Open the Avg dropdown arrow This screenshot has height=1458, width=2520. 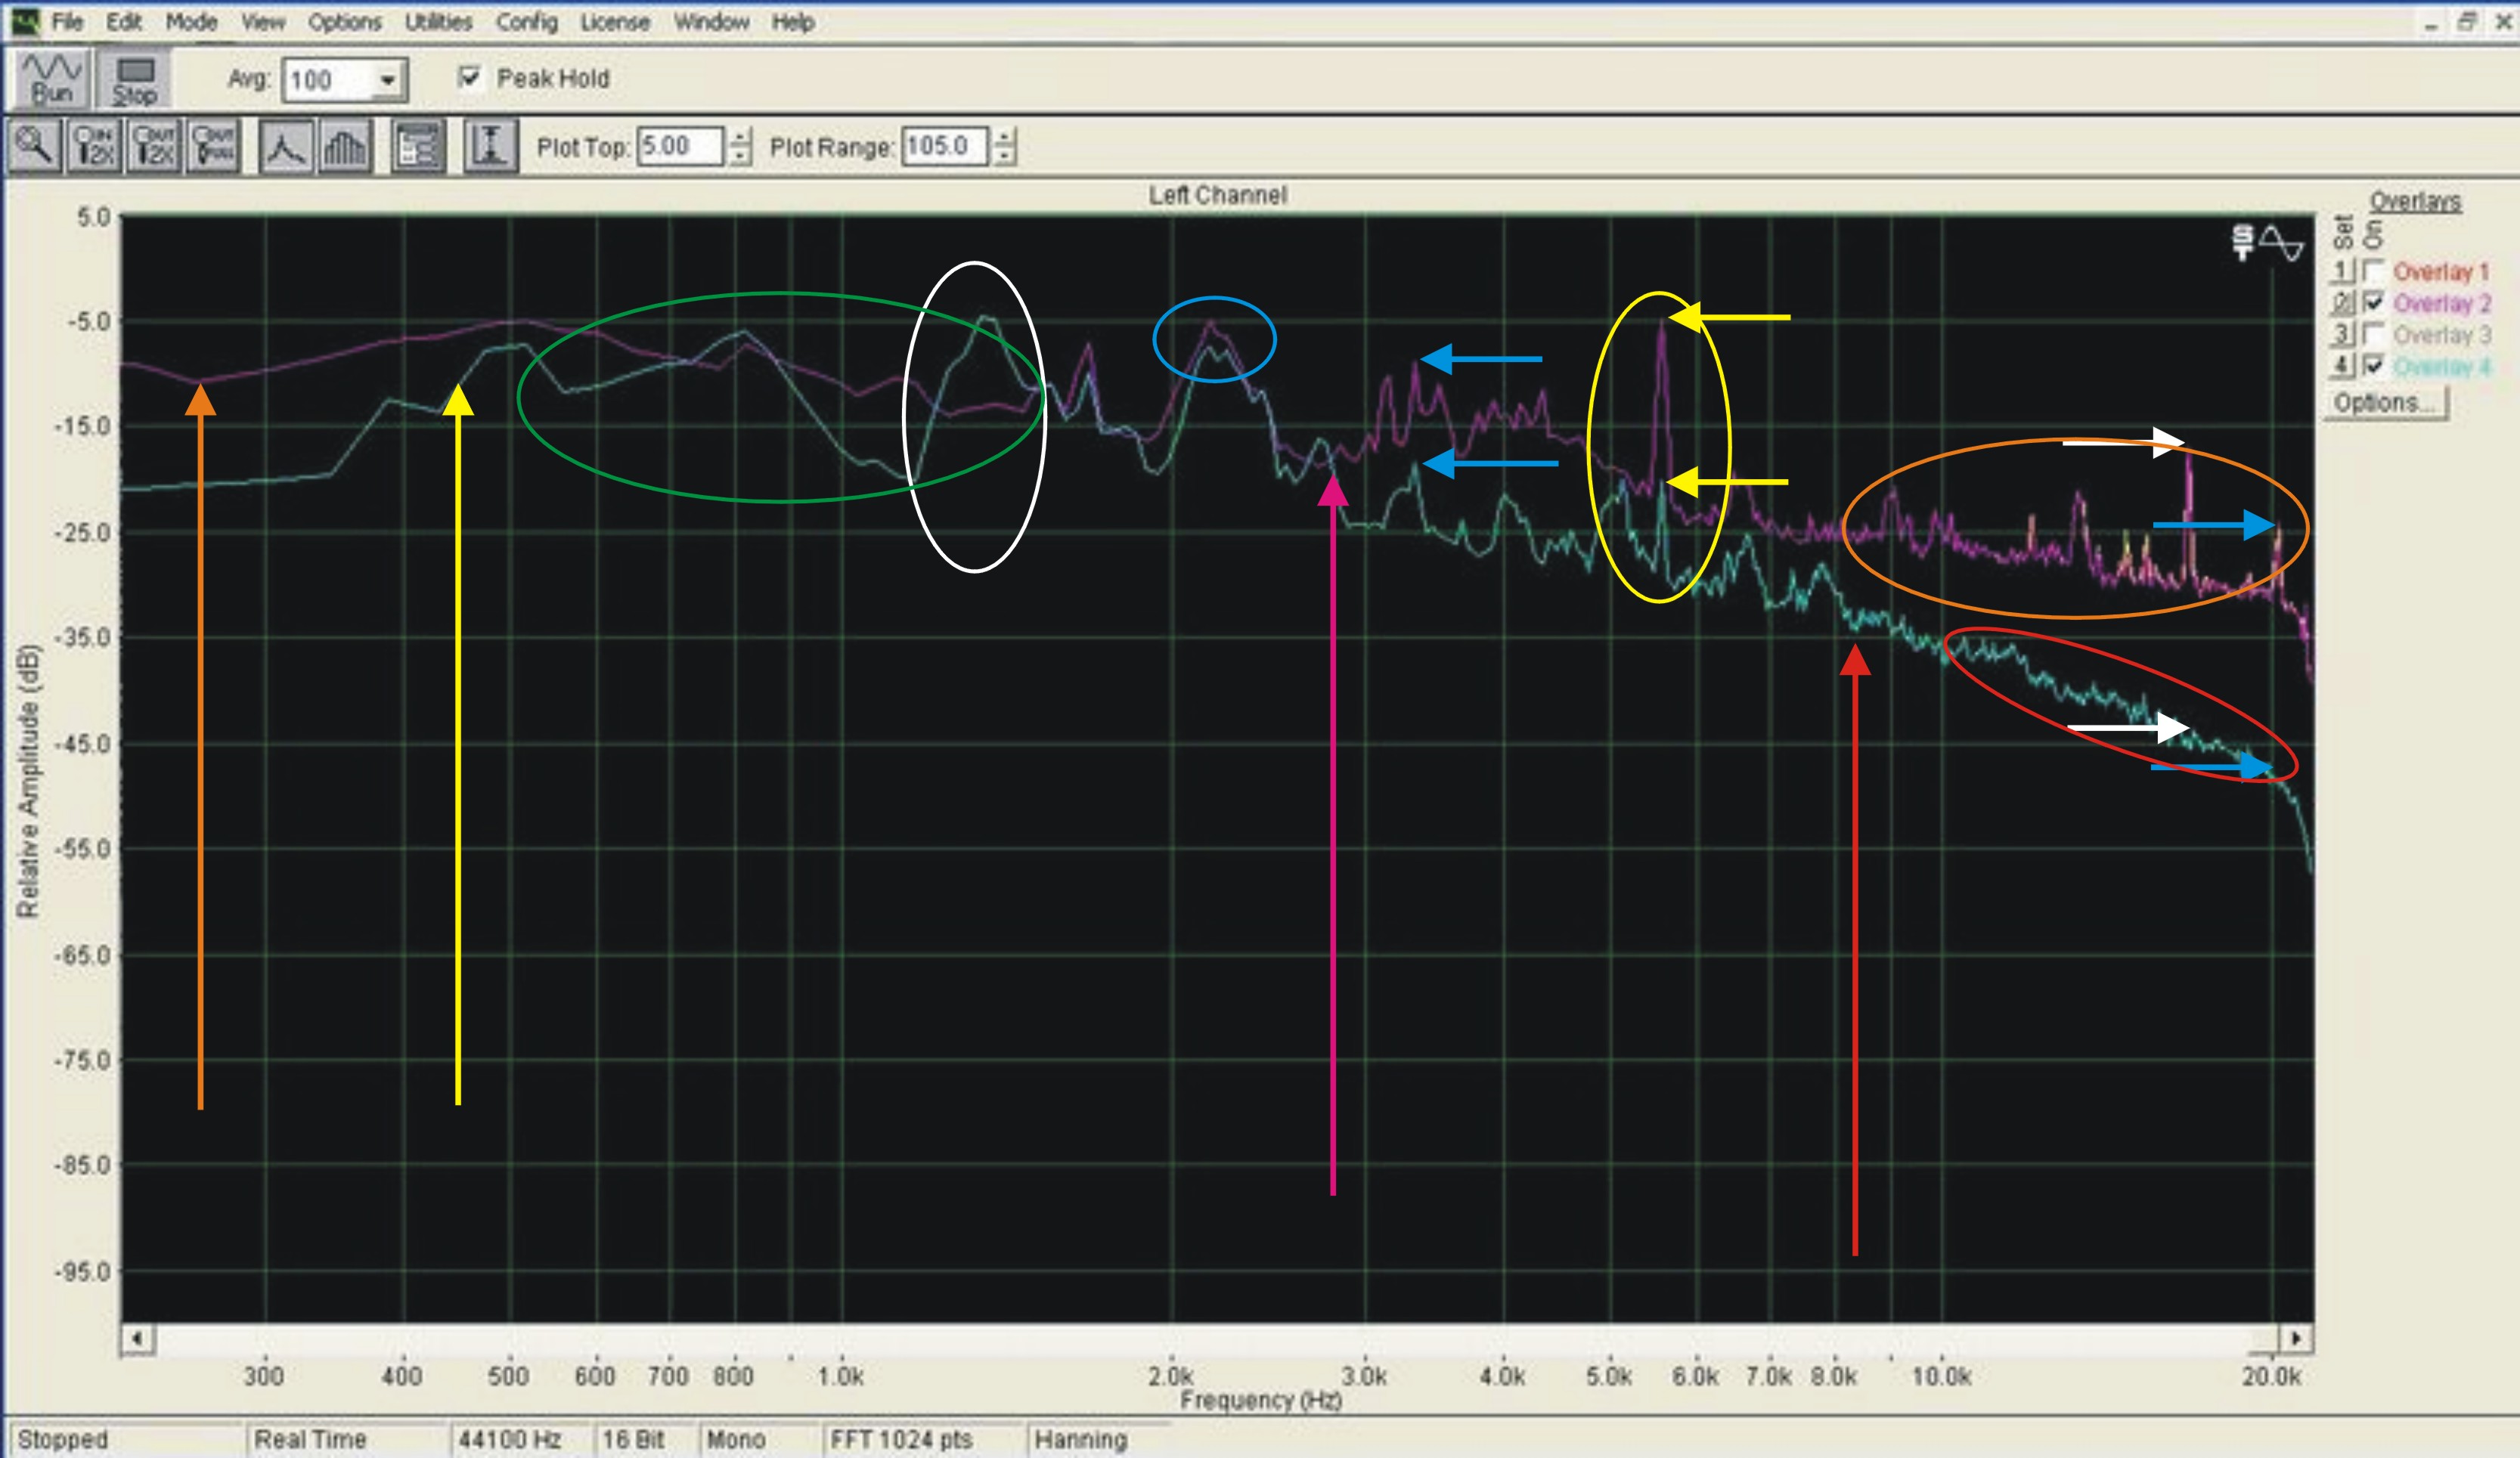point(388,80)
